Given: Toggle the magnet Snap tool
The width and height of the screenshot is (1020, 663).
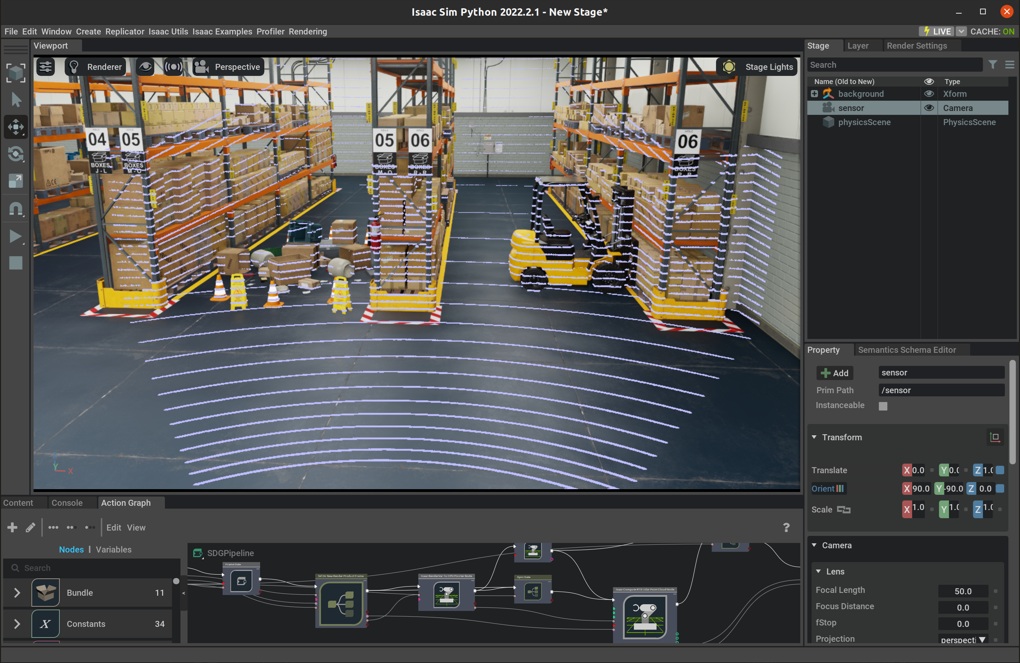Looking at the screenshot, I should 16,208.
